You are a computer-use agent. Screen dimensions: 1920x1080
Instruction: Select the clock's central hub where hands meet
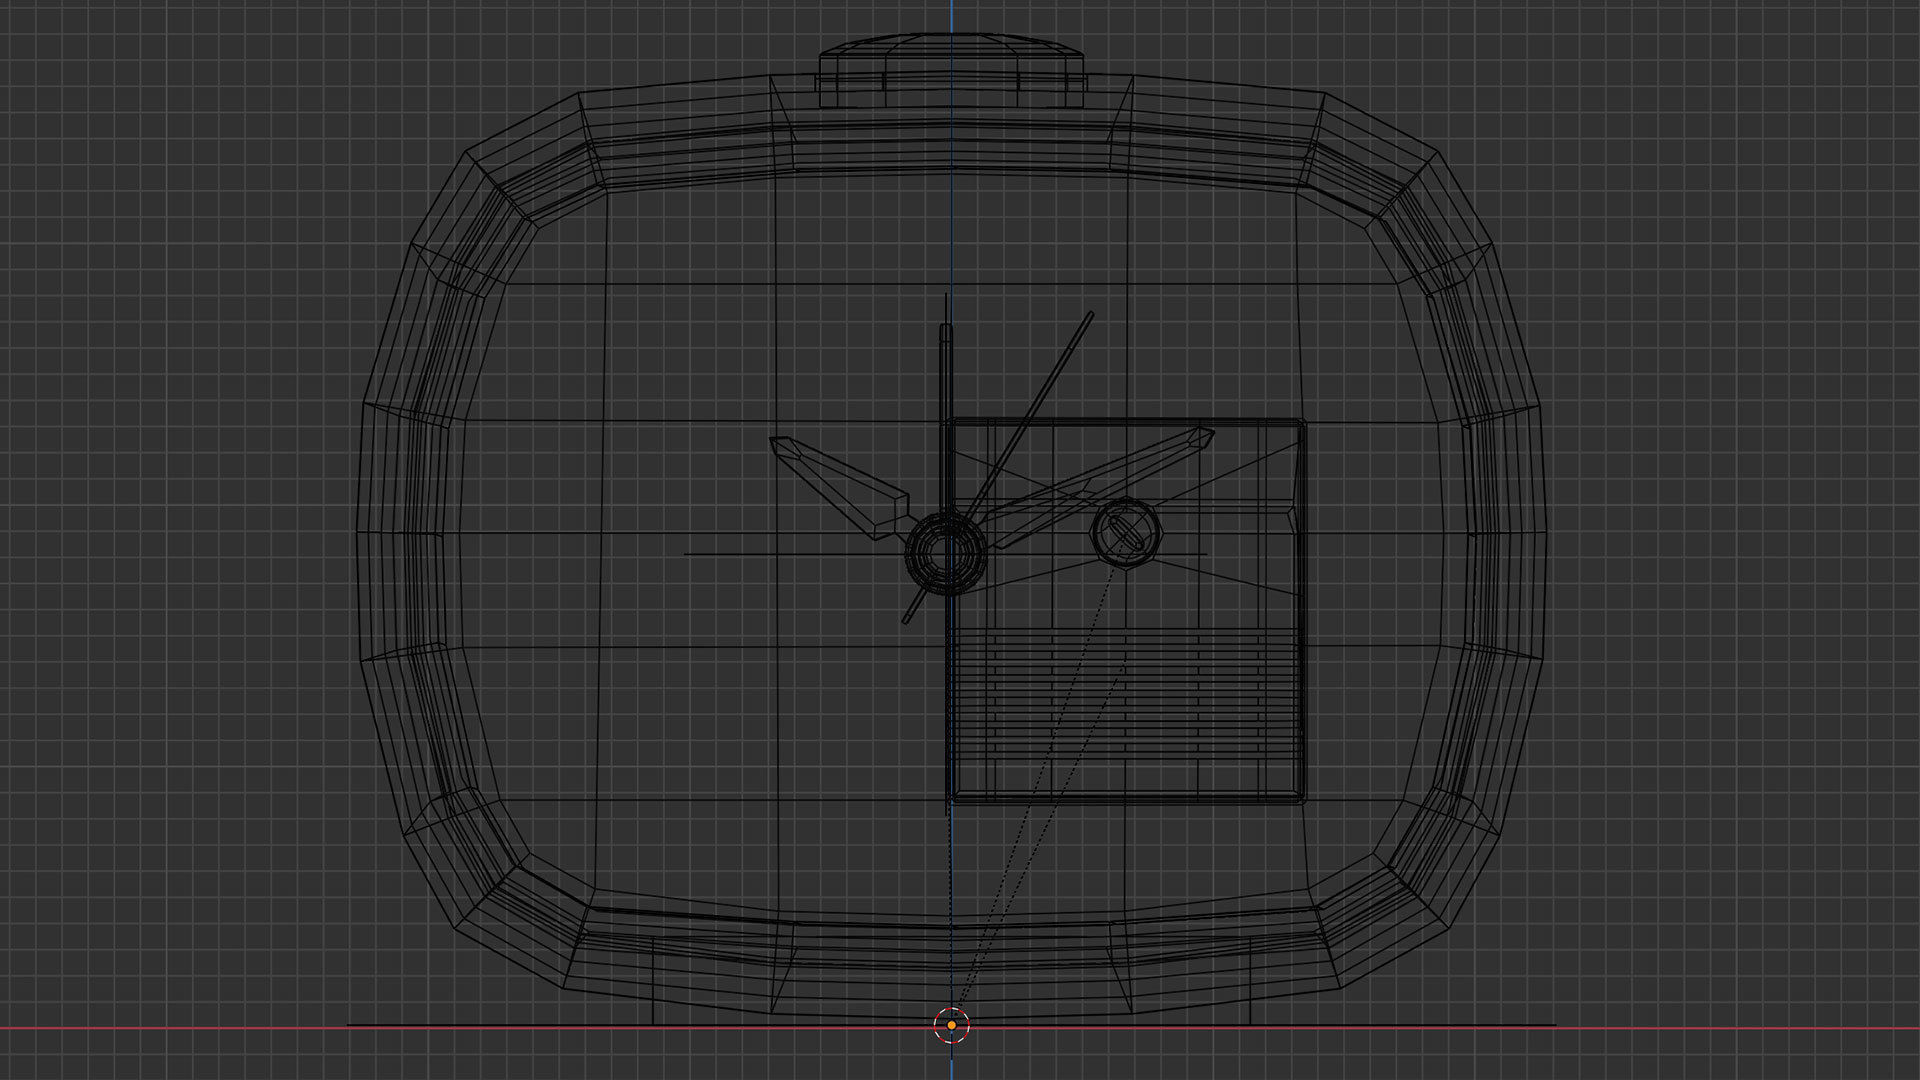pos(945,554)
